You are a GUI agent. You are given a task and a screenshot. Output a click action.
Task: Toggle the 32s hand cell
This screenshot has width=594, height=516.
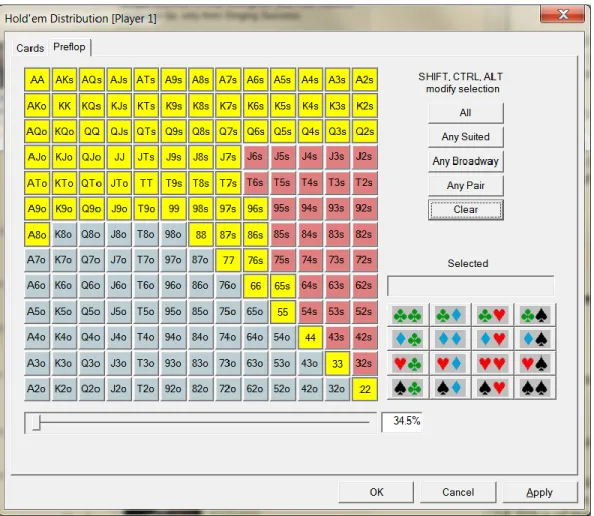[364, 363]
